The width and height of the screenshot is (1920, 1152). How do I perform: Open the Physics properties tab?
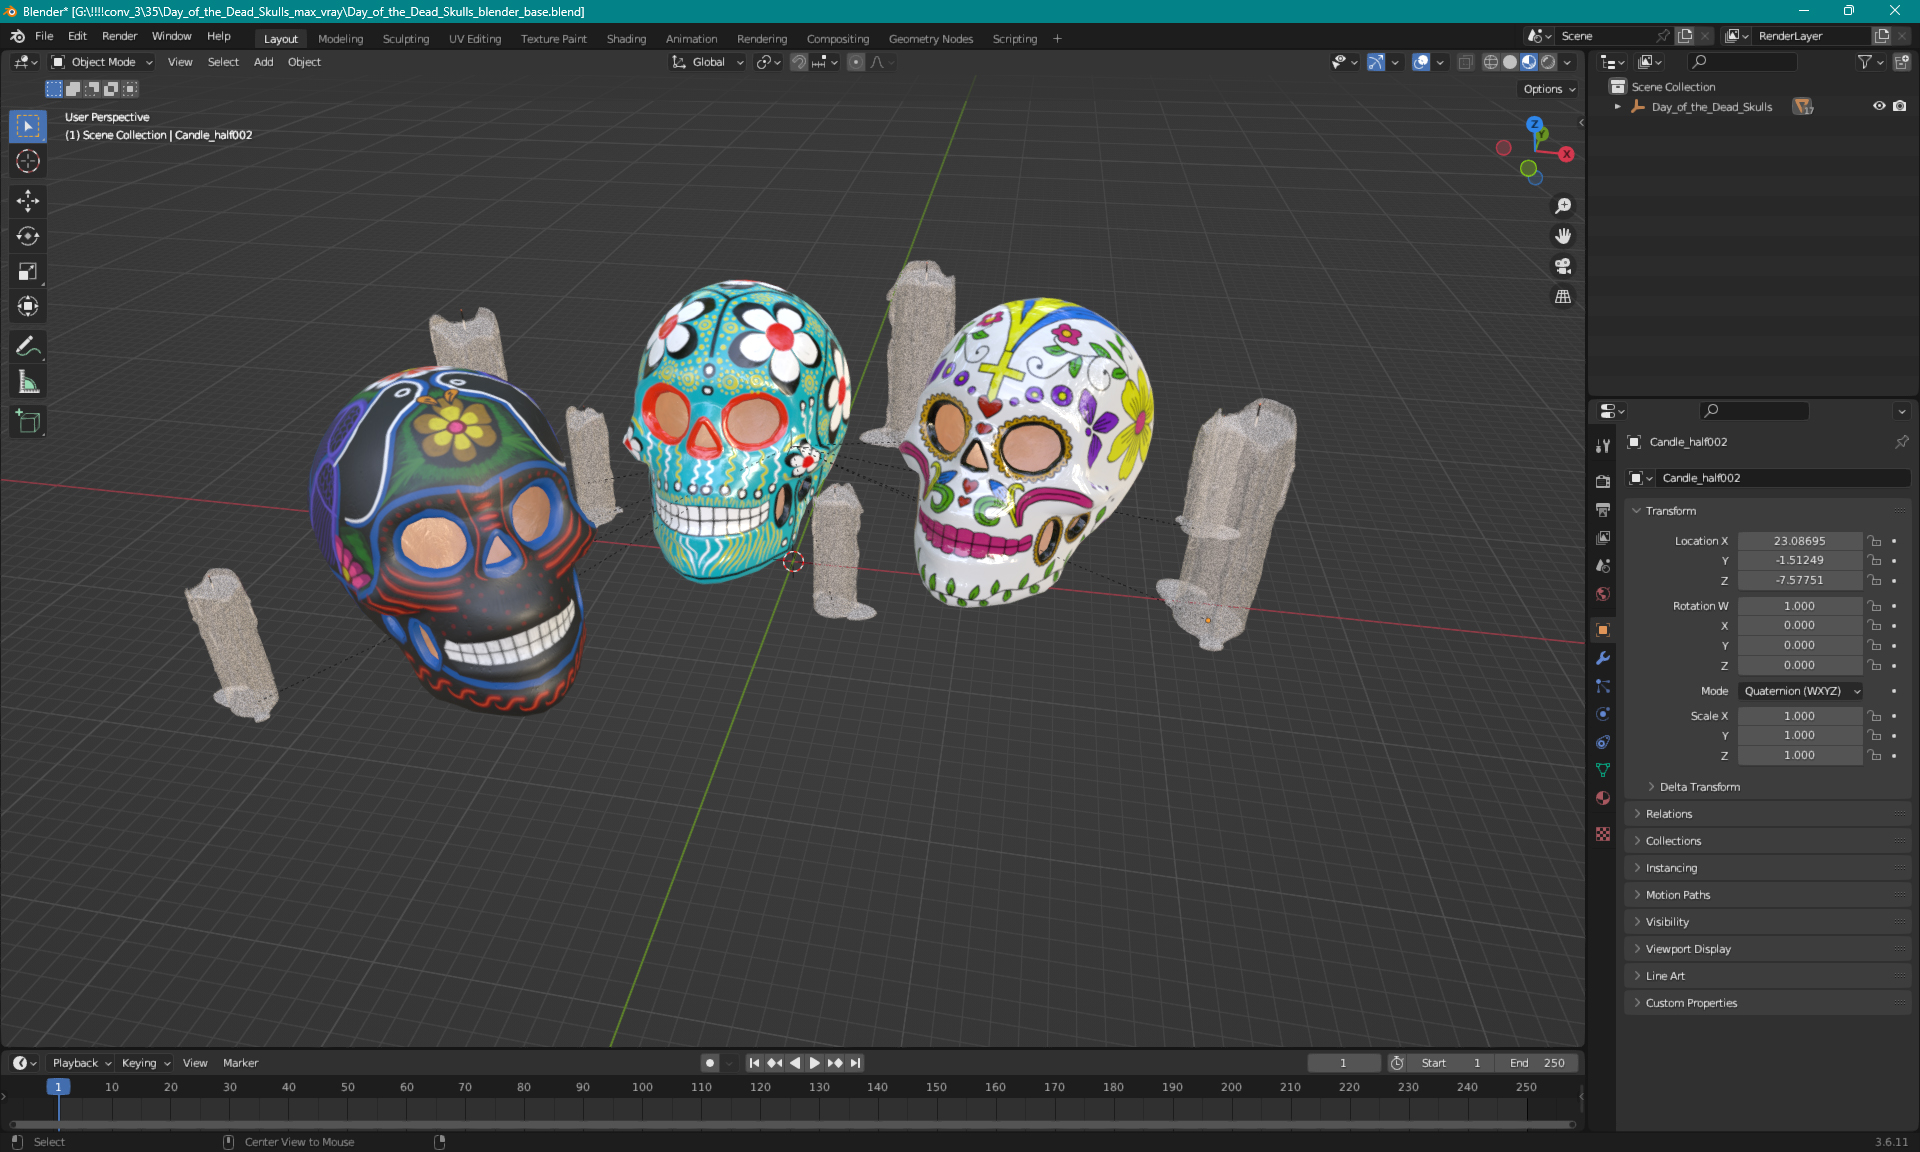coord(1603,714)
